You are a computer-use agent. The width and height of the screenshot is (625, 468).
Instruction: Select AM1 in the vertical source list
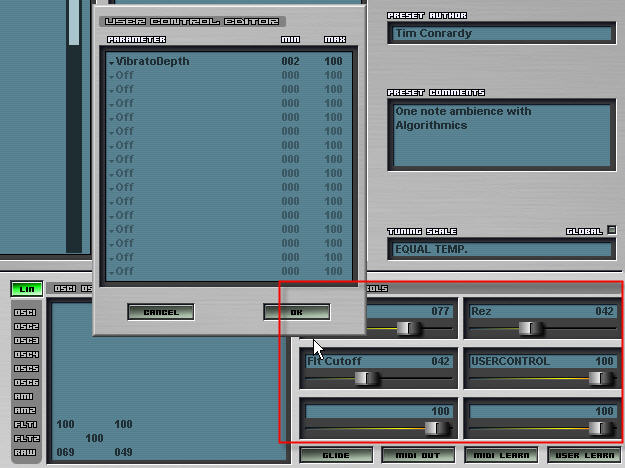tap(24, 396)
